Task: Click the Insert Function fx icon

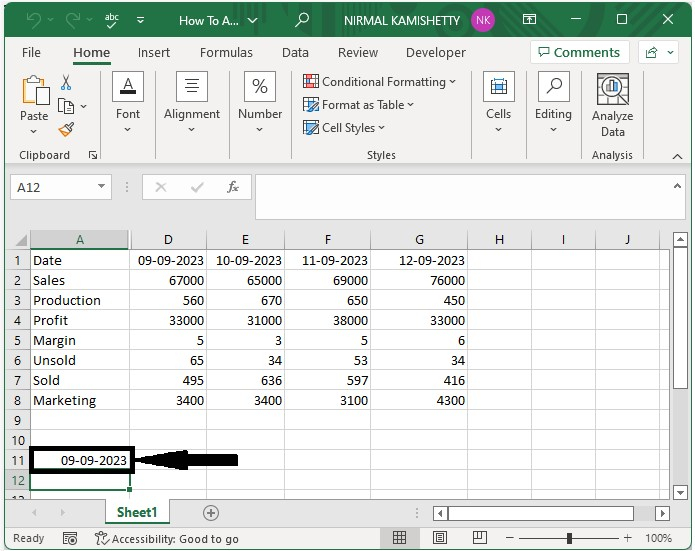Action: pos(232,187)
